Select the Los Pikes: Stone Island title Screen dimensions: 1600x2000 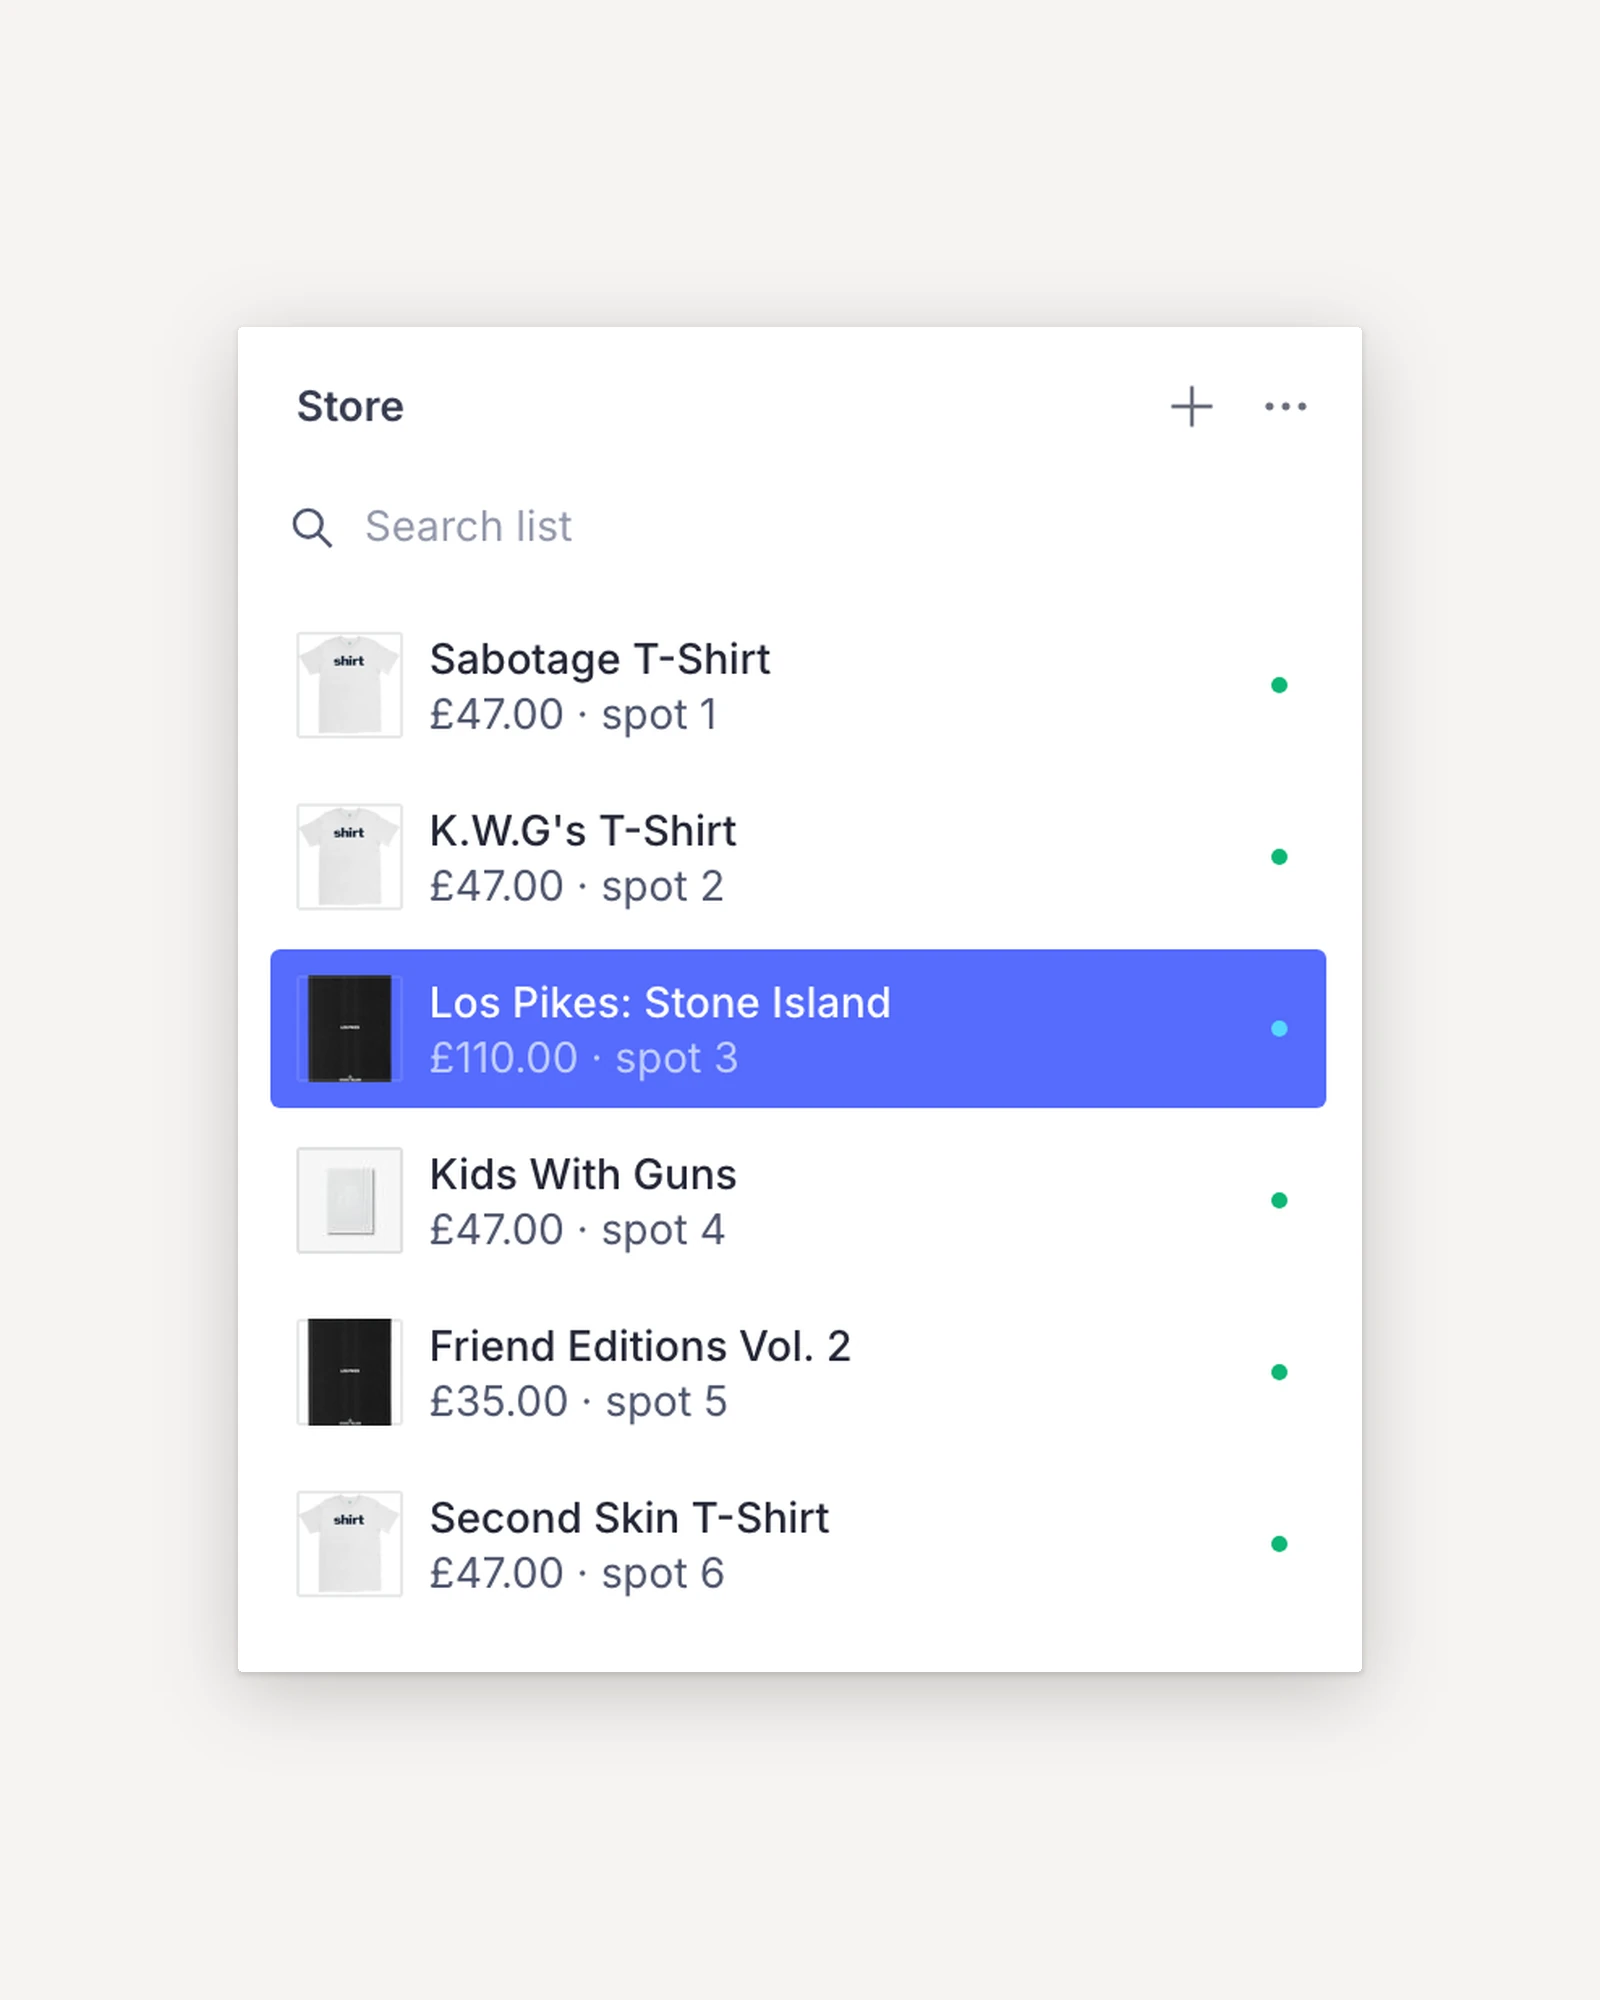pos(660,1003)
